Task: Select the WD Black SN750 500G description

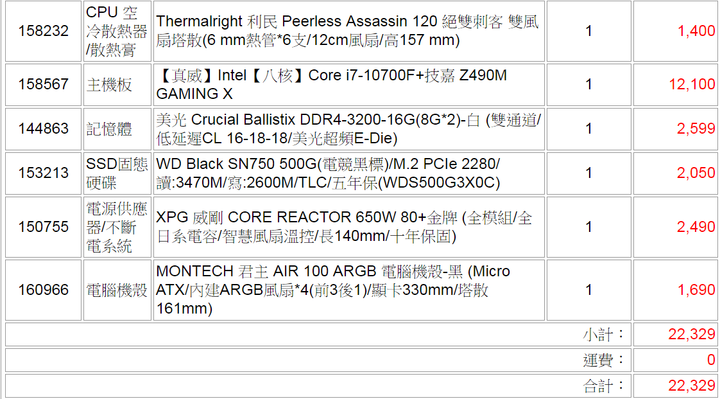Action: pos(328,173)
